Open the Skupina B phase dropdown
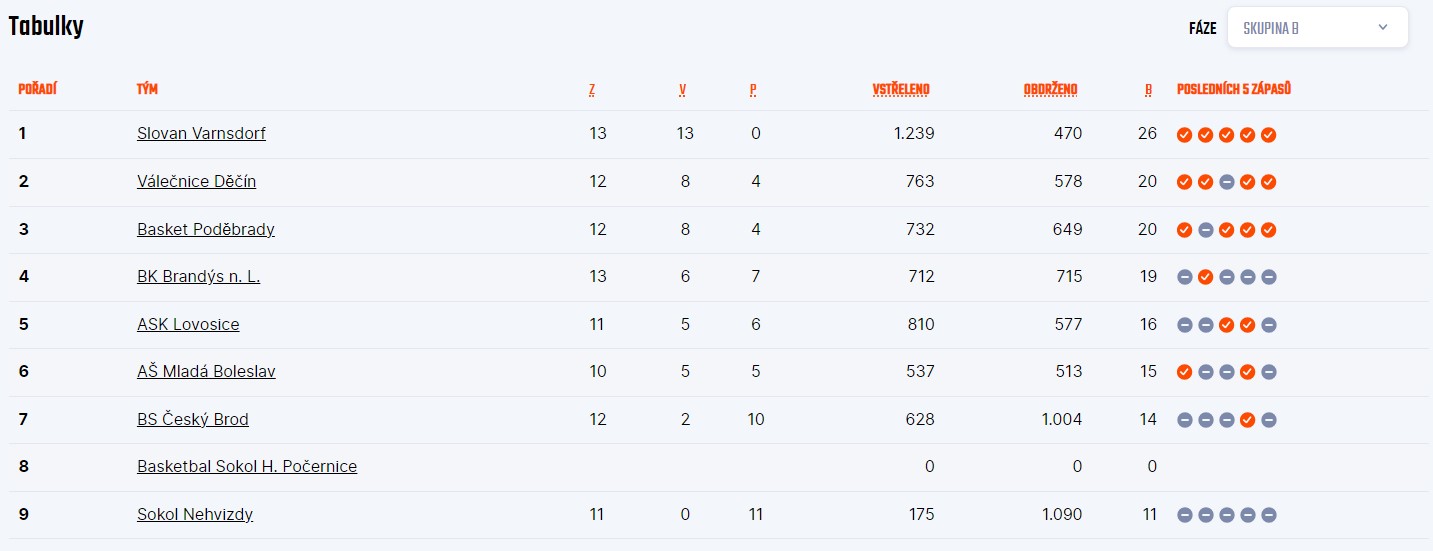The height and width of the screenshot is (551, 1433). (1317, 27)
